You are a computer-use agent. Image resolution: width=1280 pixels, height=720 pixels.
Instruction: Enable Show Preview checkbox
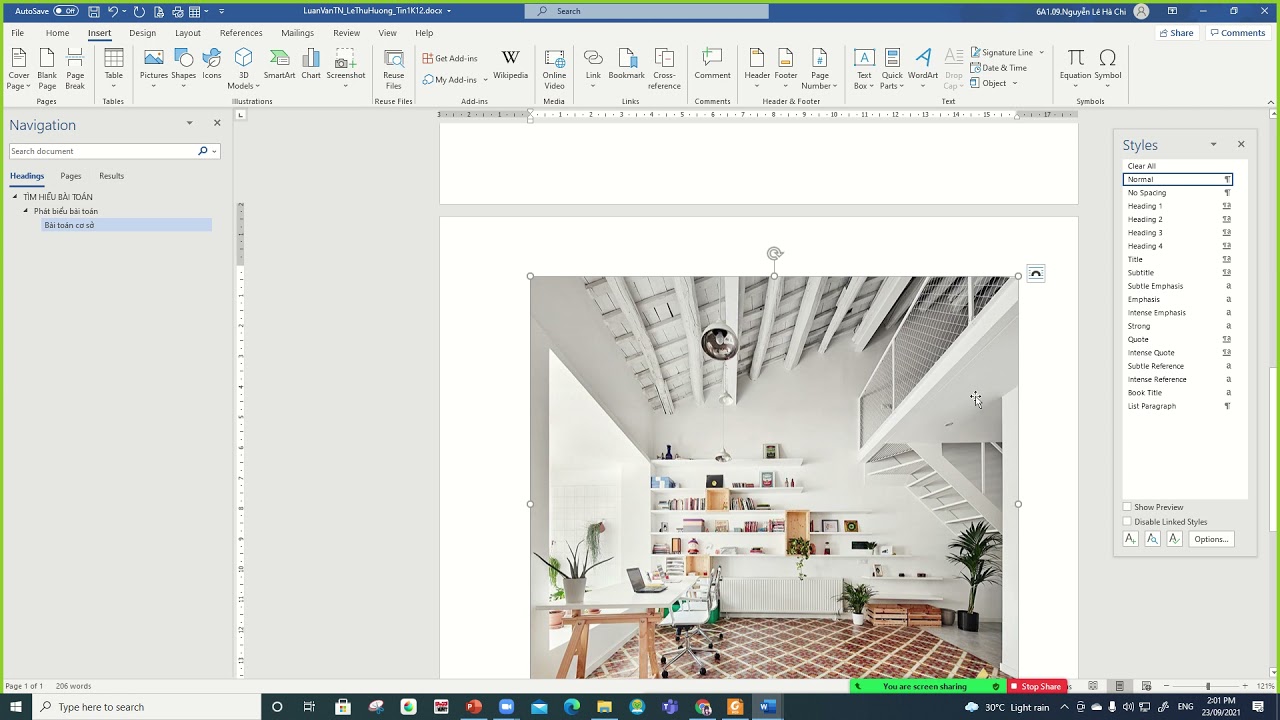tap(1127, 508)
